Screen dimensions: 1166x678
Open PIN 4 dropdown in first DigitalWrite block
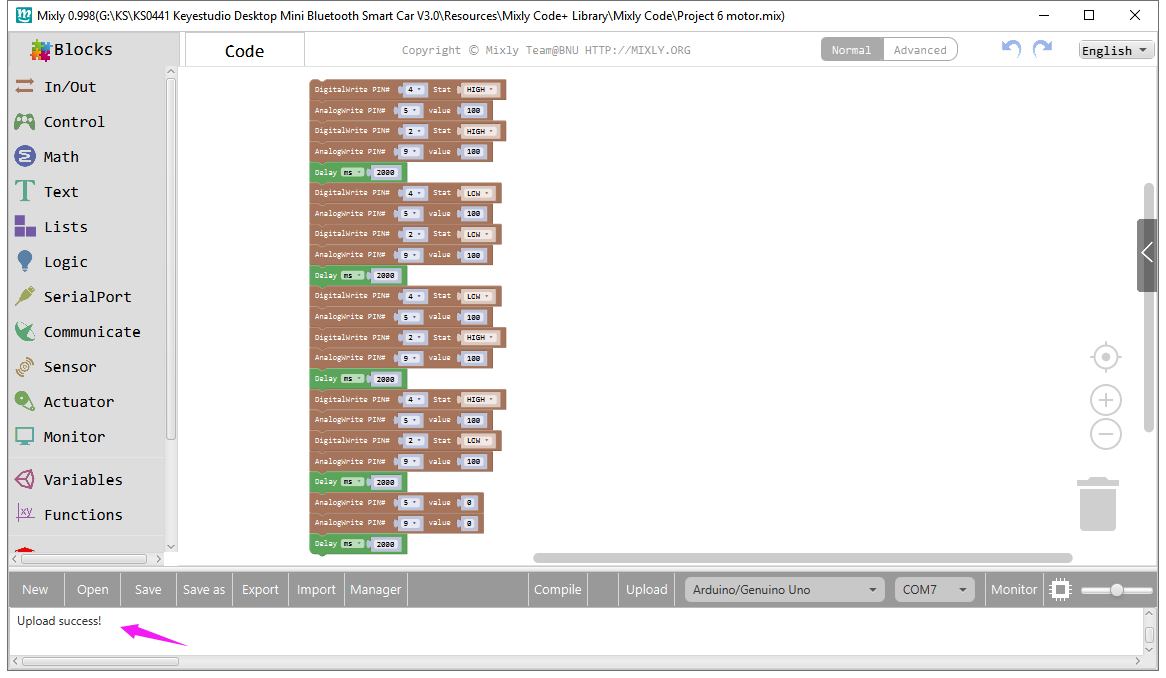pos(413,90)
